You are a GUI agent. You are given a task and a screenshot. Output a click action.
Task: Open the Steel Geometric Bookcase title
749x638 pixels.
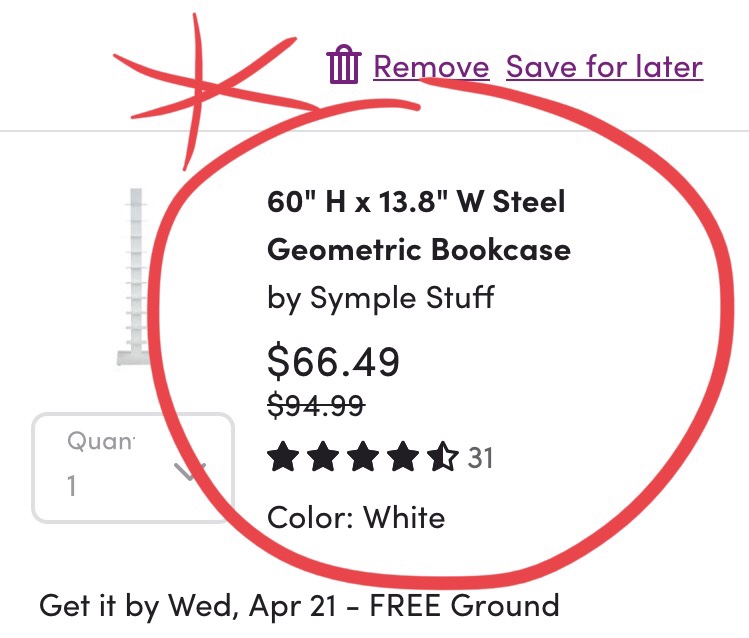pyautogui.click(x=418, y=226)
